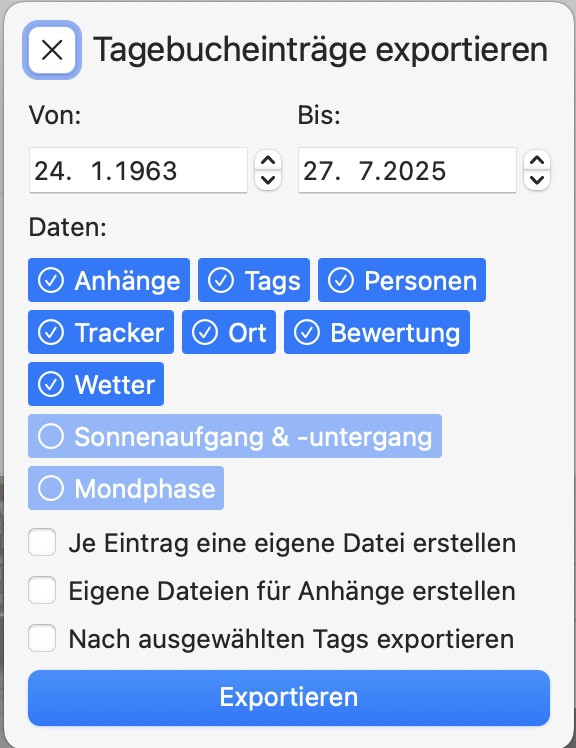Check Je Eintrag eine eigene Datei erstellen
576x748 pixels.
coord(42,542)
